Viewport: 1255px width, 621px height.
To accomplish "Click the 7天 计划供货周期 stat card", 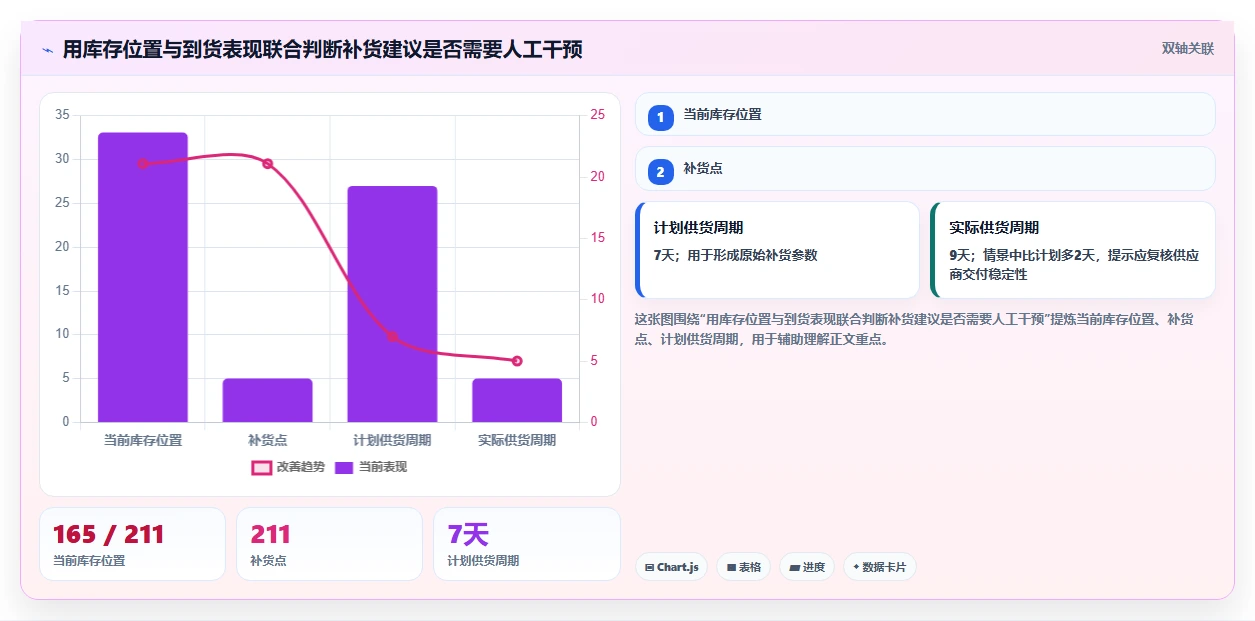I will point(526,544).
